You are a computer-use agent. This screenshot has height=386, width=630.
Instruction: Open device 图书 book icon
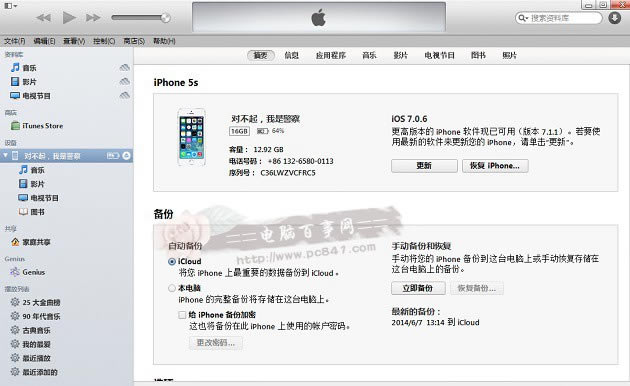23,212
